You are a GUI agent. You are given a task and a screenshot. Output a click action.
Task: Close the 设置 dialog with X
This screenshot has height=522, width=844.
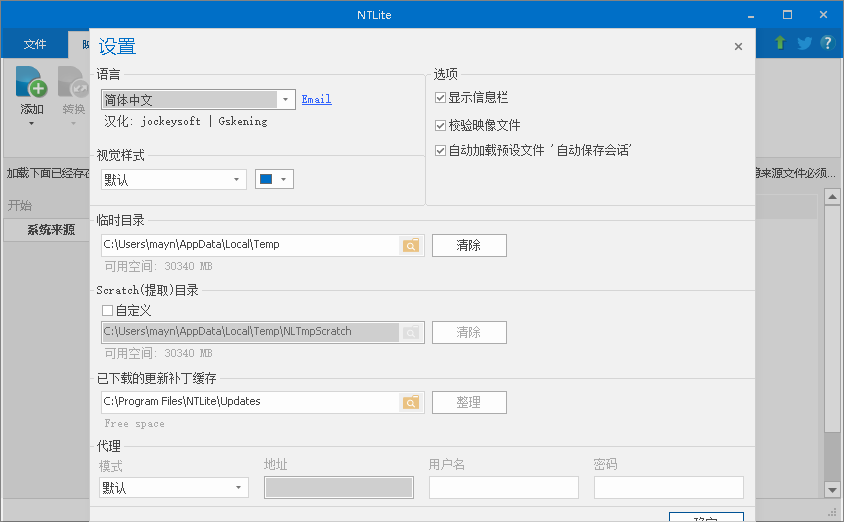click(738, 46)
